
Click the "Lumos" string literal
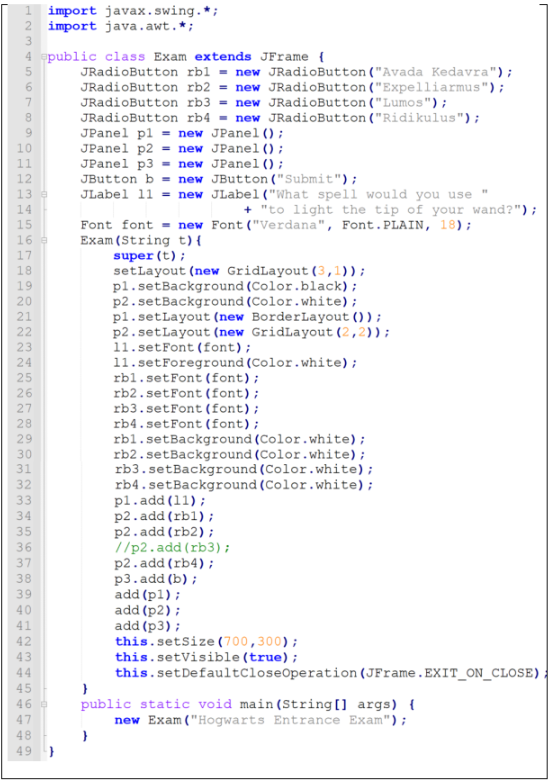[403, 103]
